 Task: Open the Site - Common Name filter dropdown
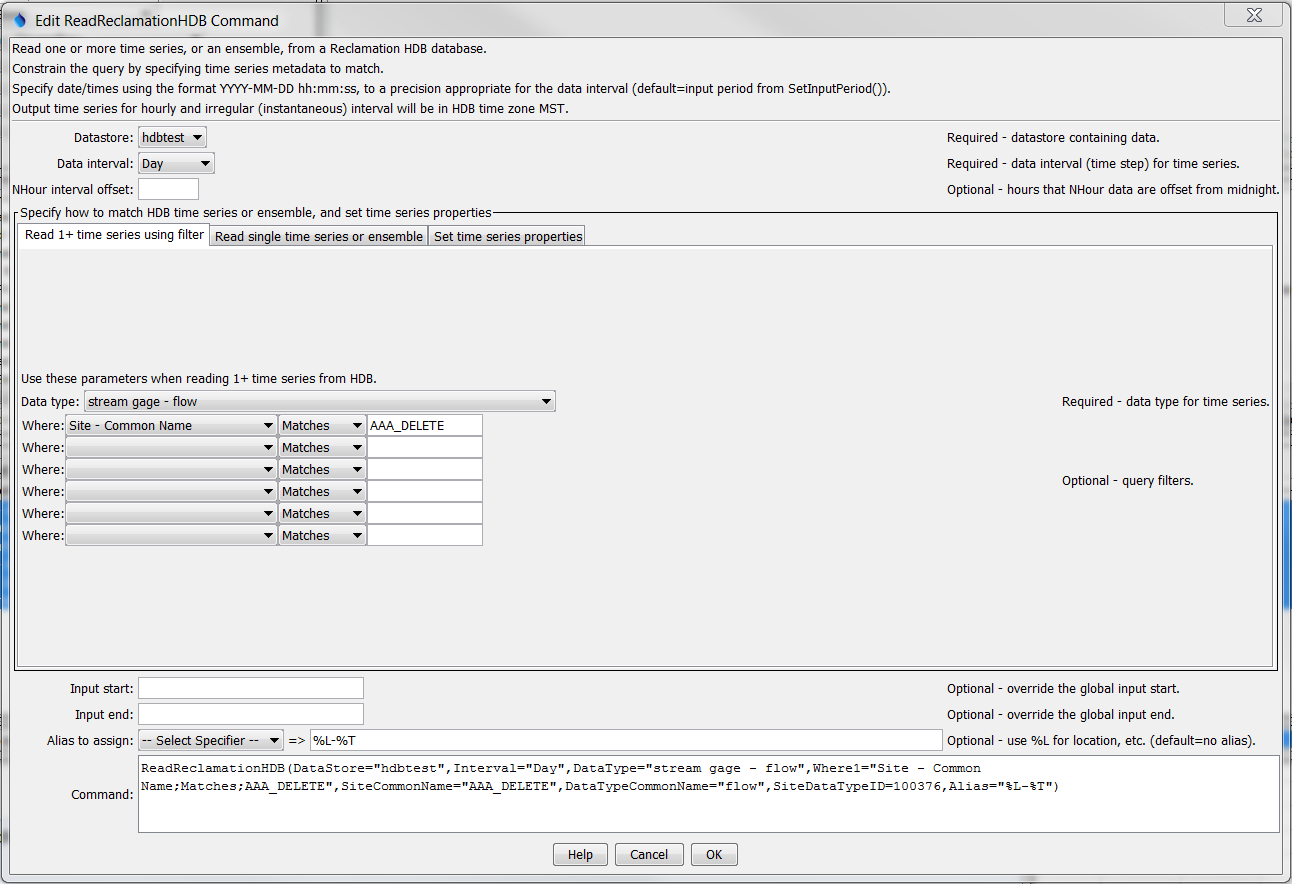coord(170,424)
